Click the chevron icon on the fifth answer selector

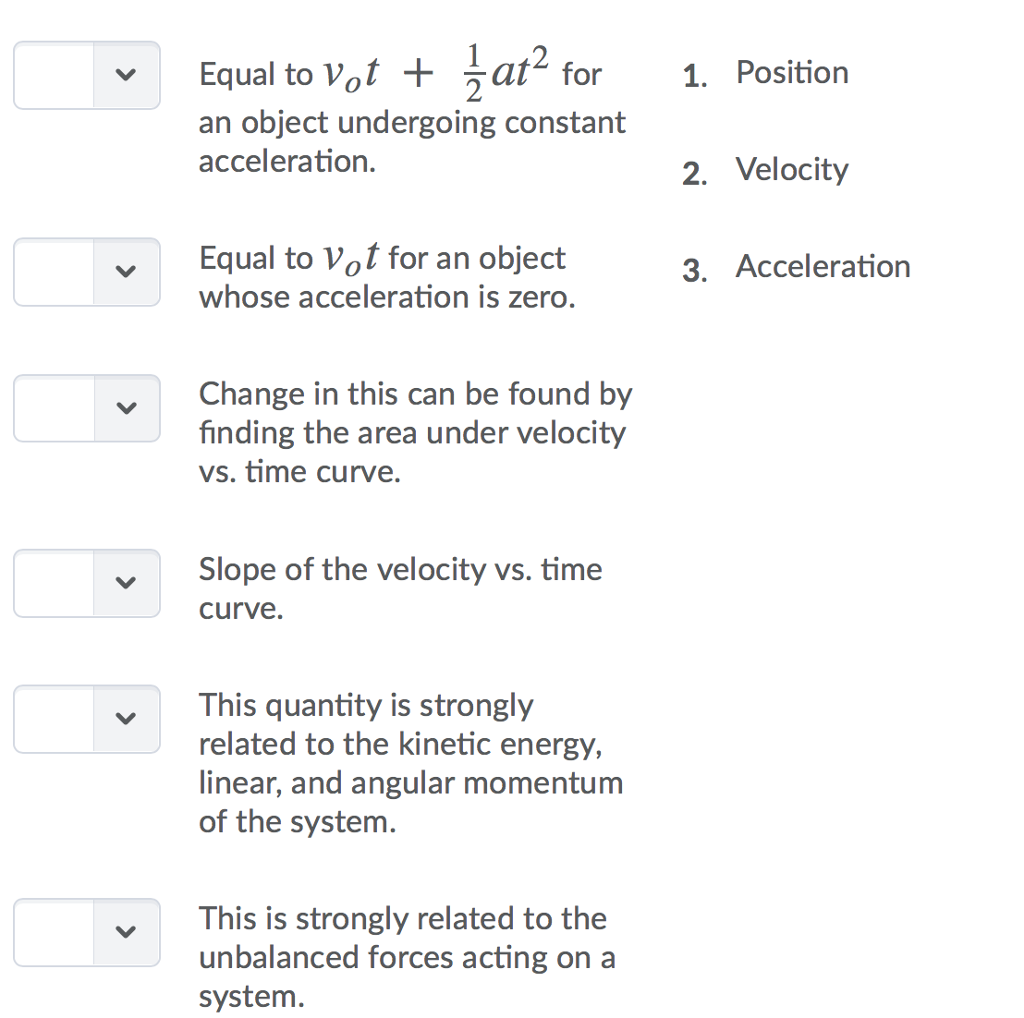(x=126, y=719)
